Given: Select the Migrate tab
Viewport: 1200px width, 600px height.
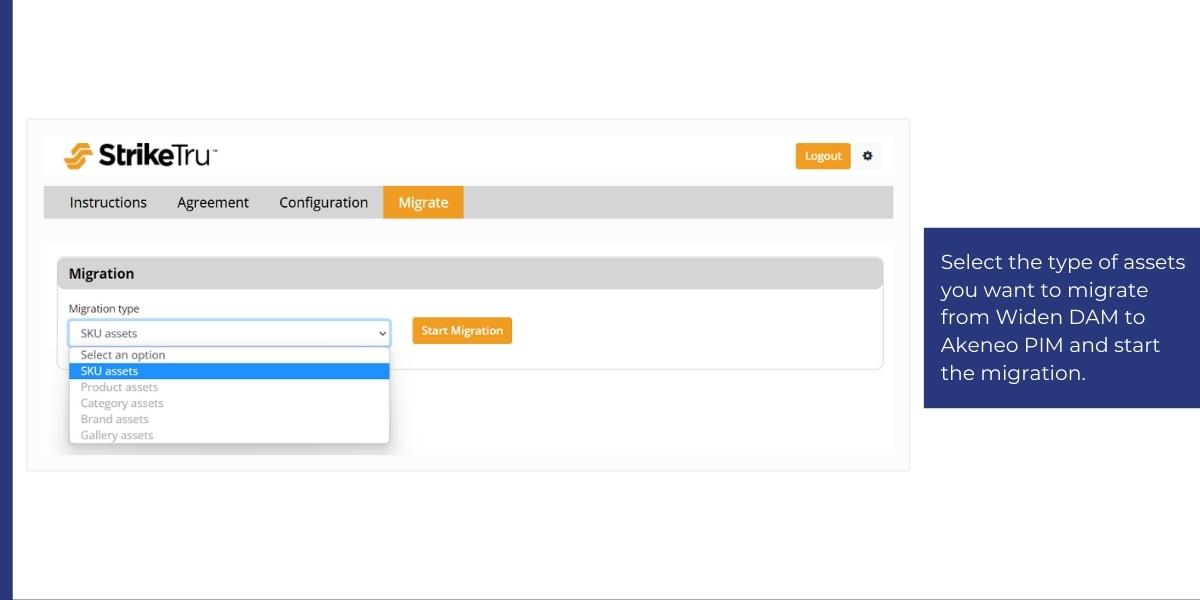Looking at the screenshot, I should coord(423,202).
